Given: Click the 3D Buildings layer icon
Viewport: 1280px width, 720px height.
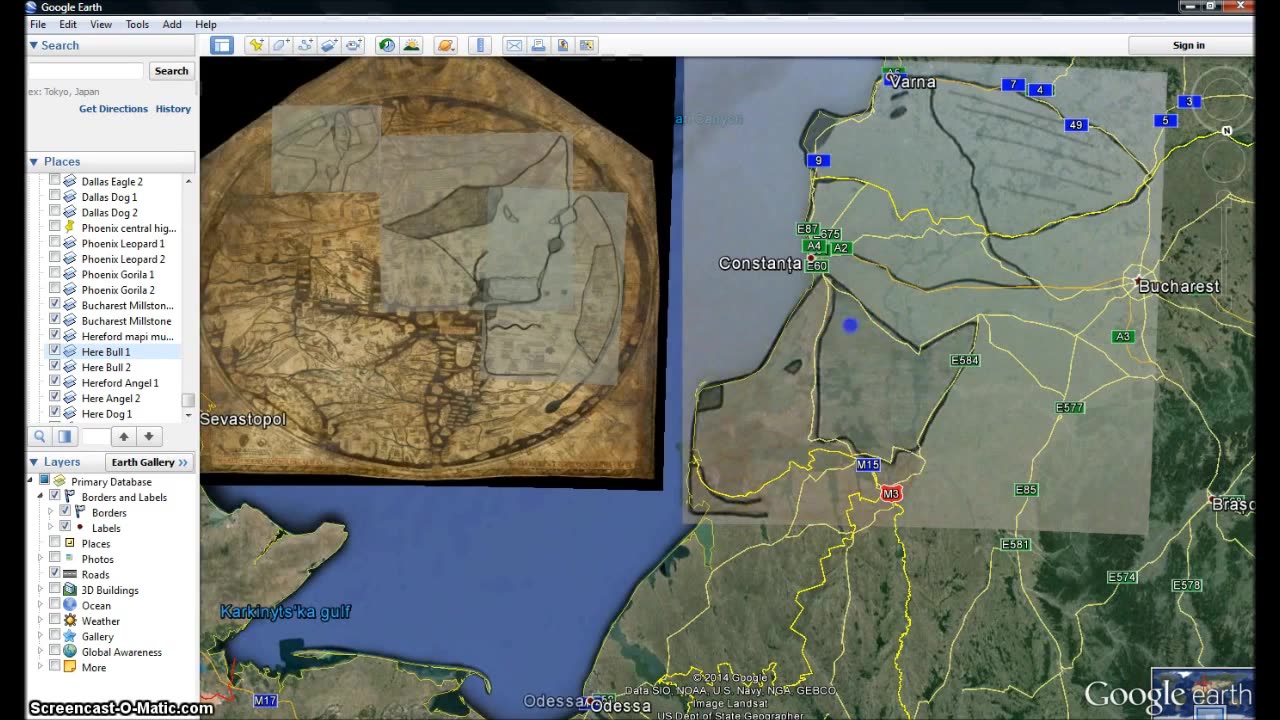Looking at the screenshot, I should click(70, 590).
